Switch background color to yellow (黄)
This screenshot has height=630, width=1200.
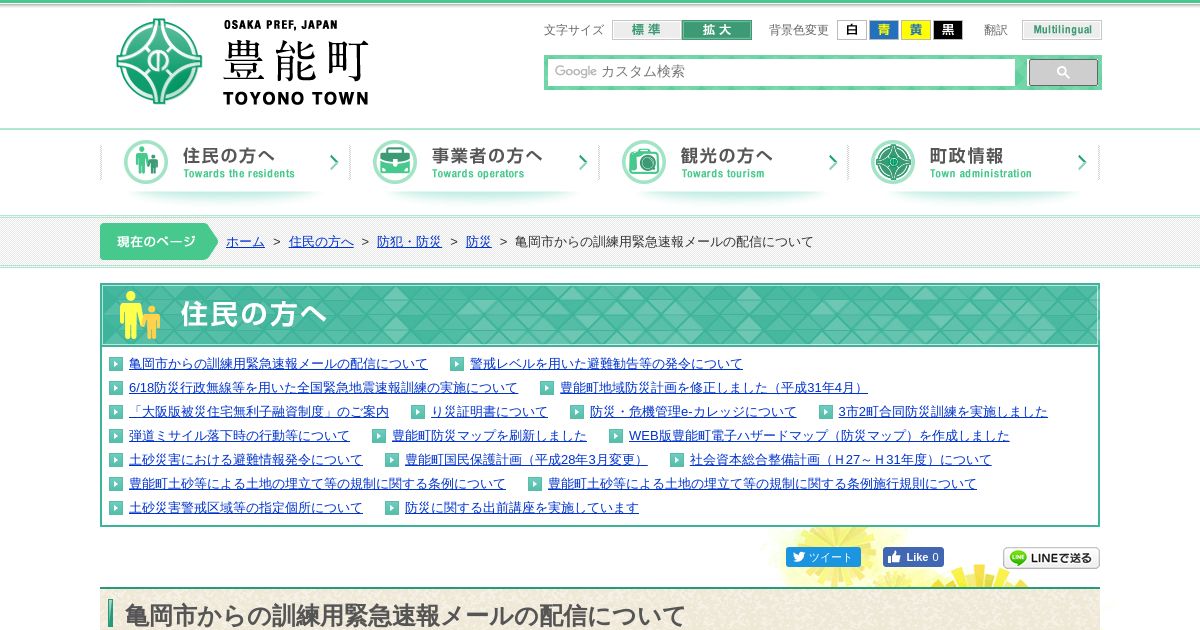[x=916, y=30]
